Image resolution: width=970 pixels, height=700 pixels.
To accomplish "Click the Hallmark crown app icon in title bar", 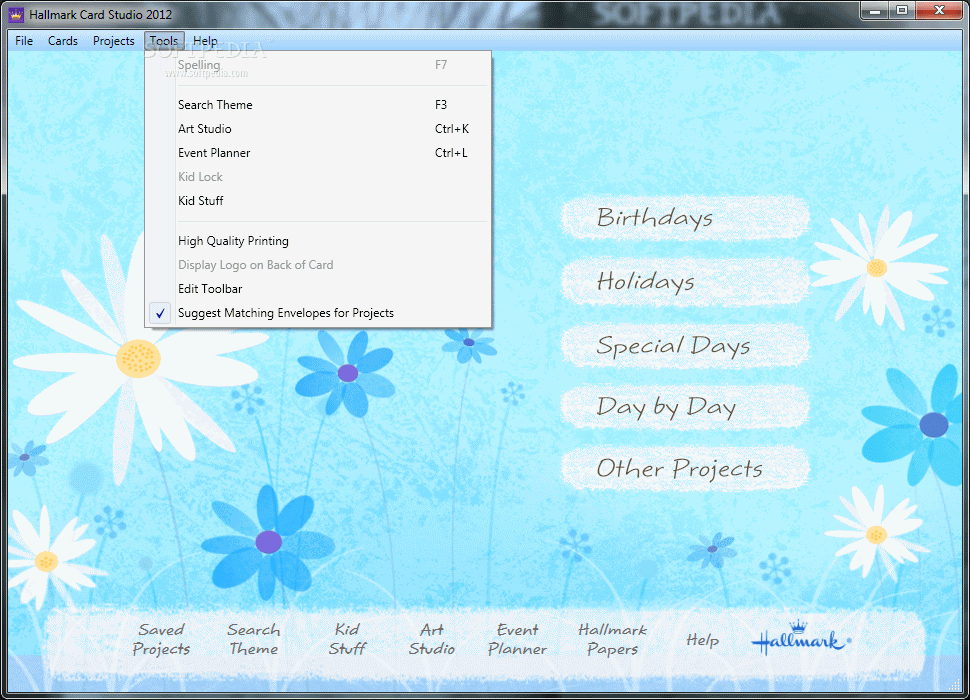I will [15, 14].
